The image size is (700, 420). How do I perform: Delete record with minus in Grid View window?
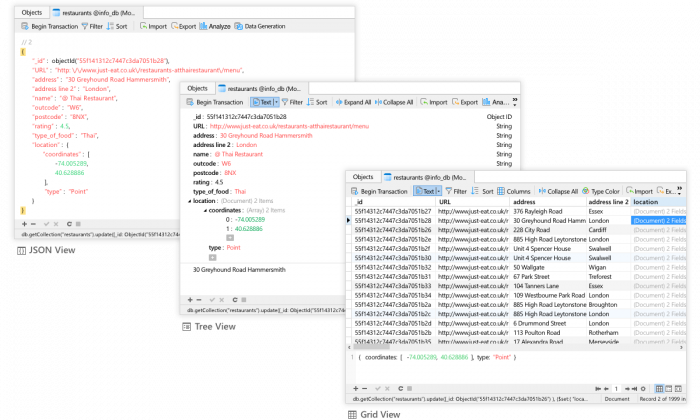click(x=365, y=389)
